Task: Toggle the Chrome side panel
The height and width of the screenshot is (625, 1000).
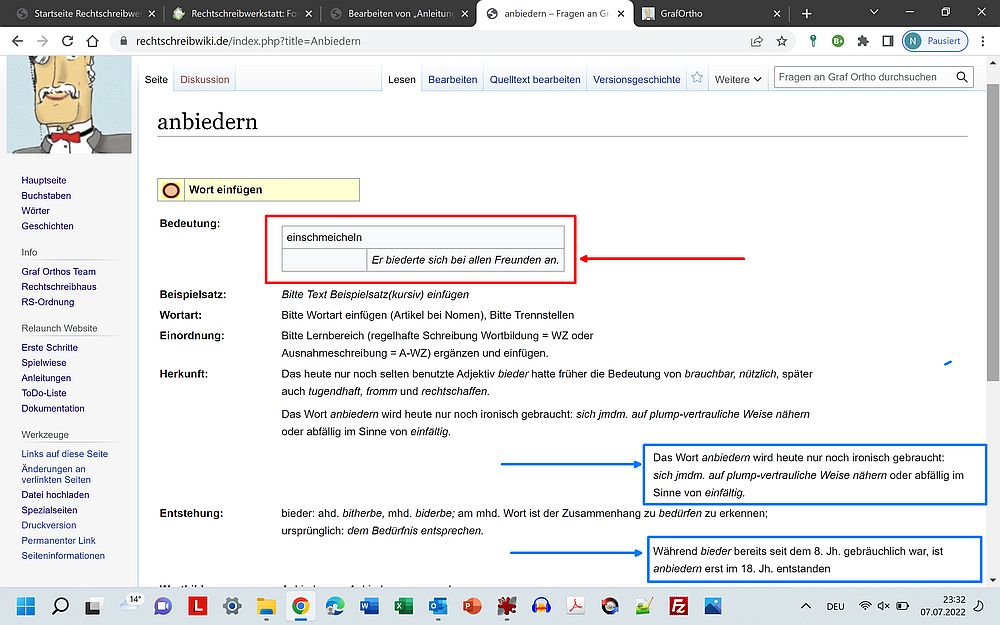Action: [x=887, y=41]
